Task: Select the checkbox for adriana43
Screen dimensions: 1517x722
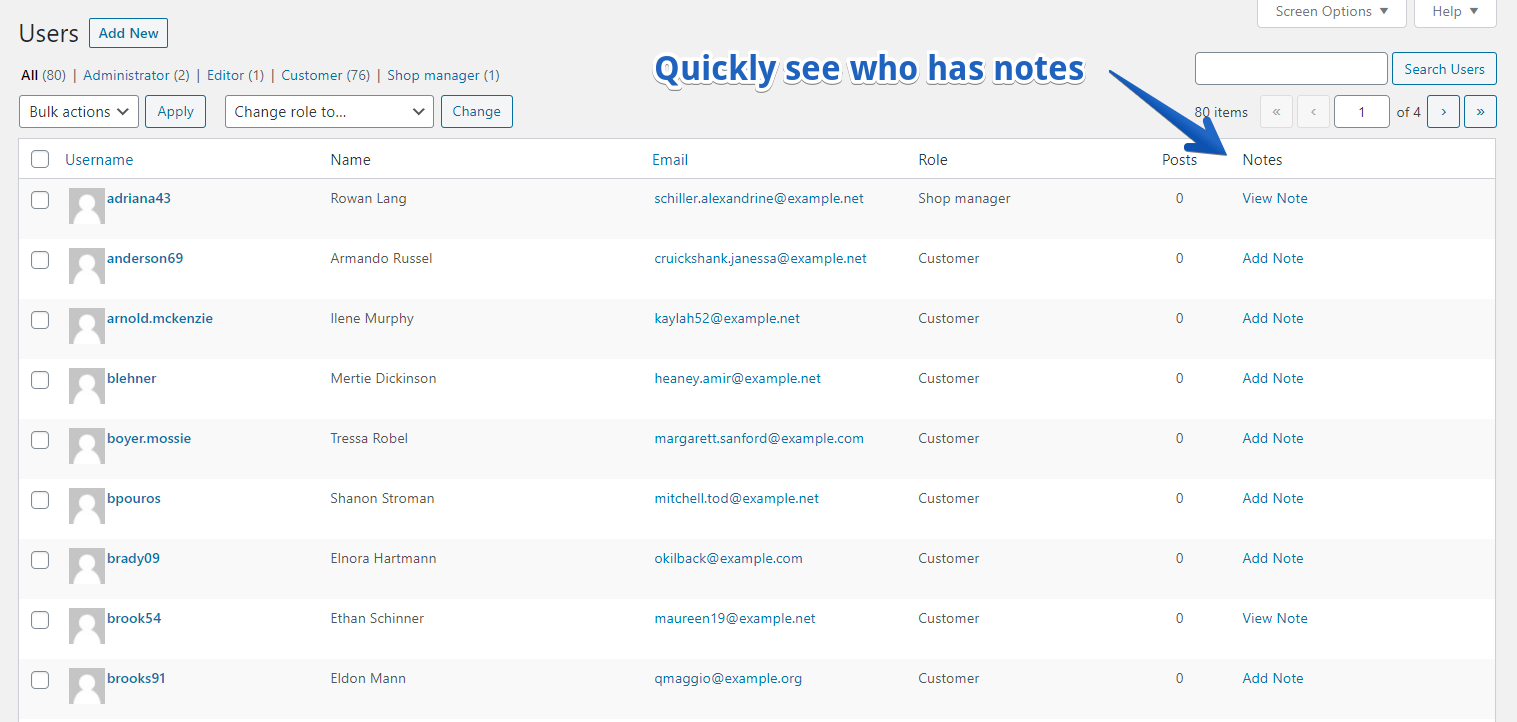Action: (39, 200)
